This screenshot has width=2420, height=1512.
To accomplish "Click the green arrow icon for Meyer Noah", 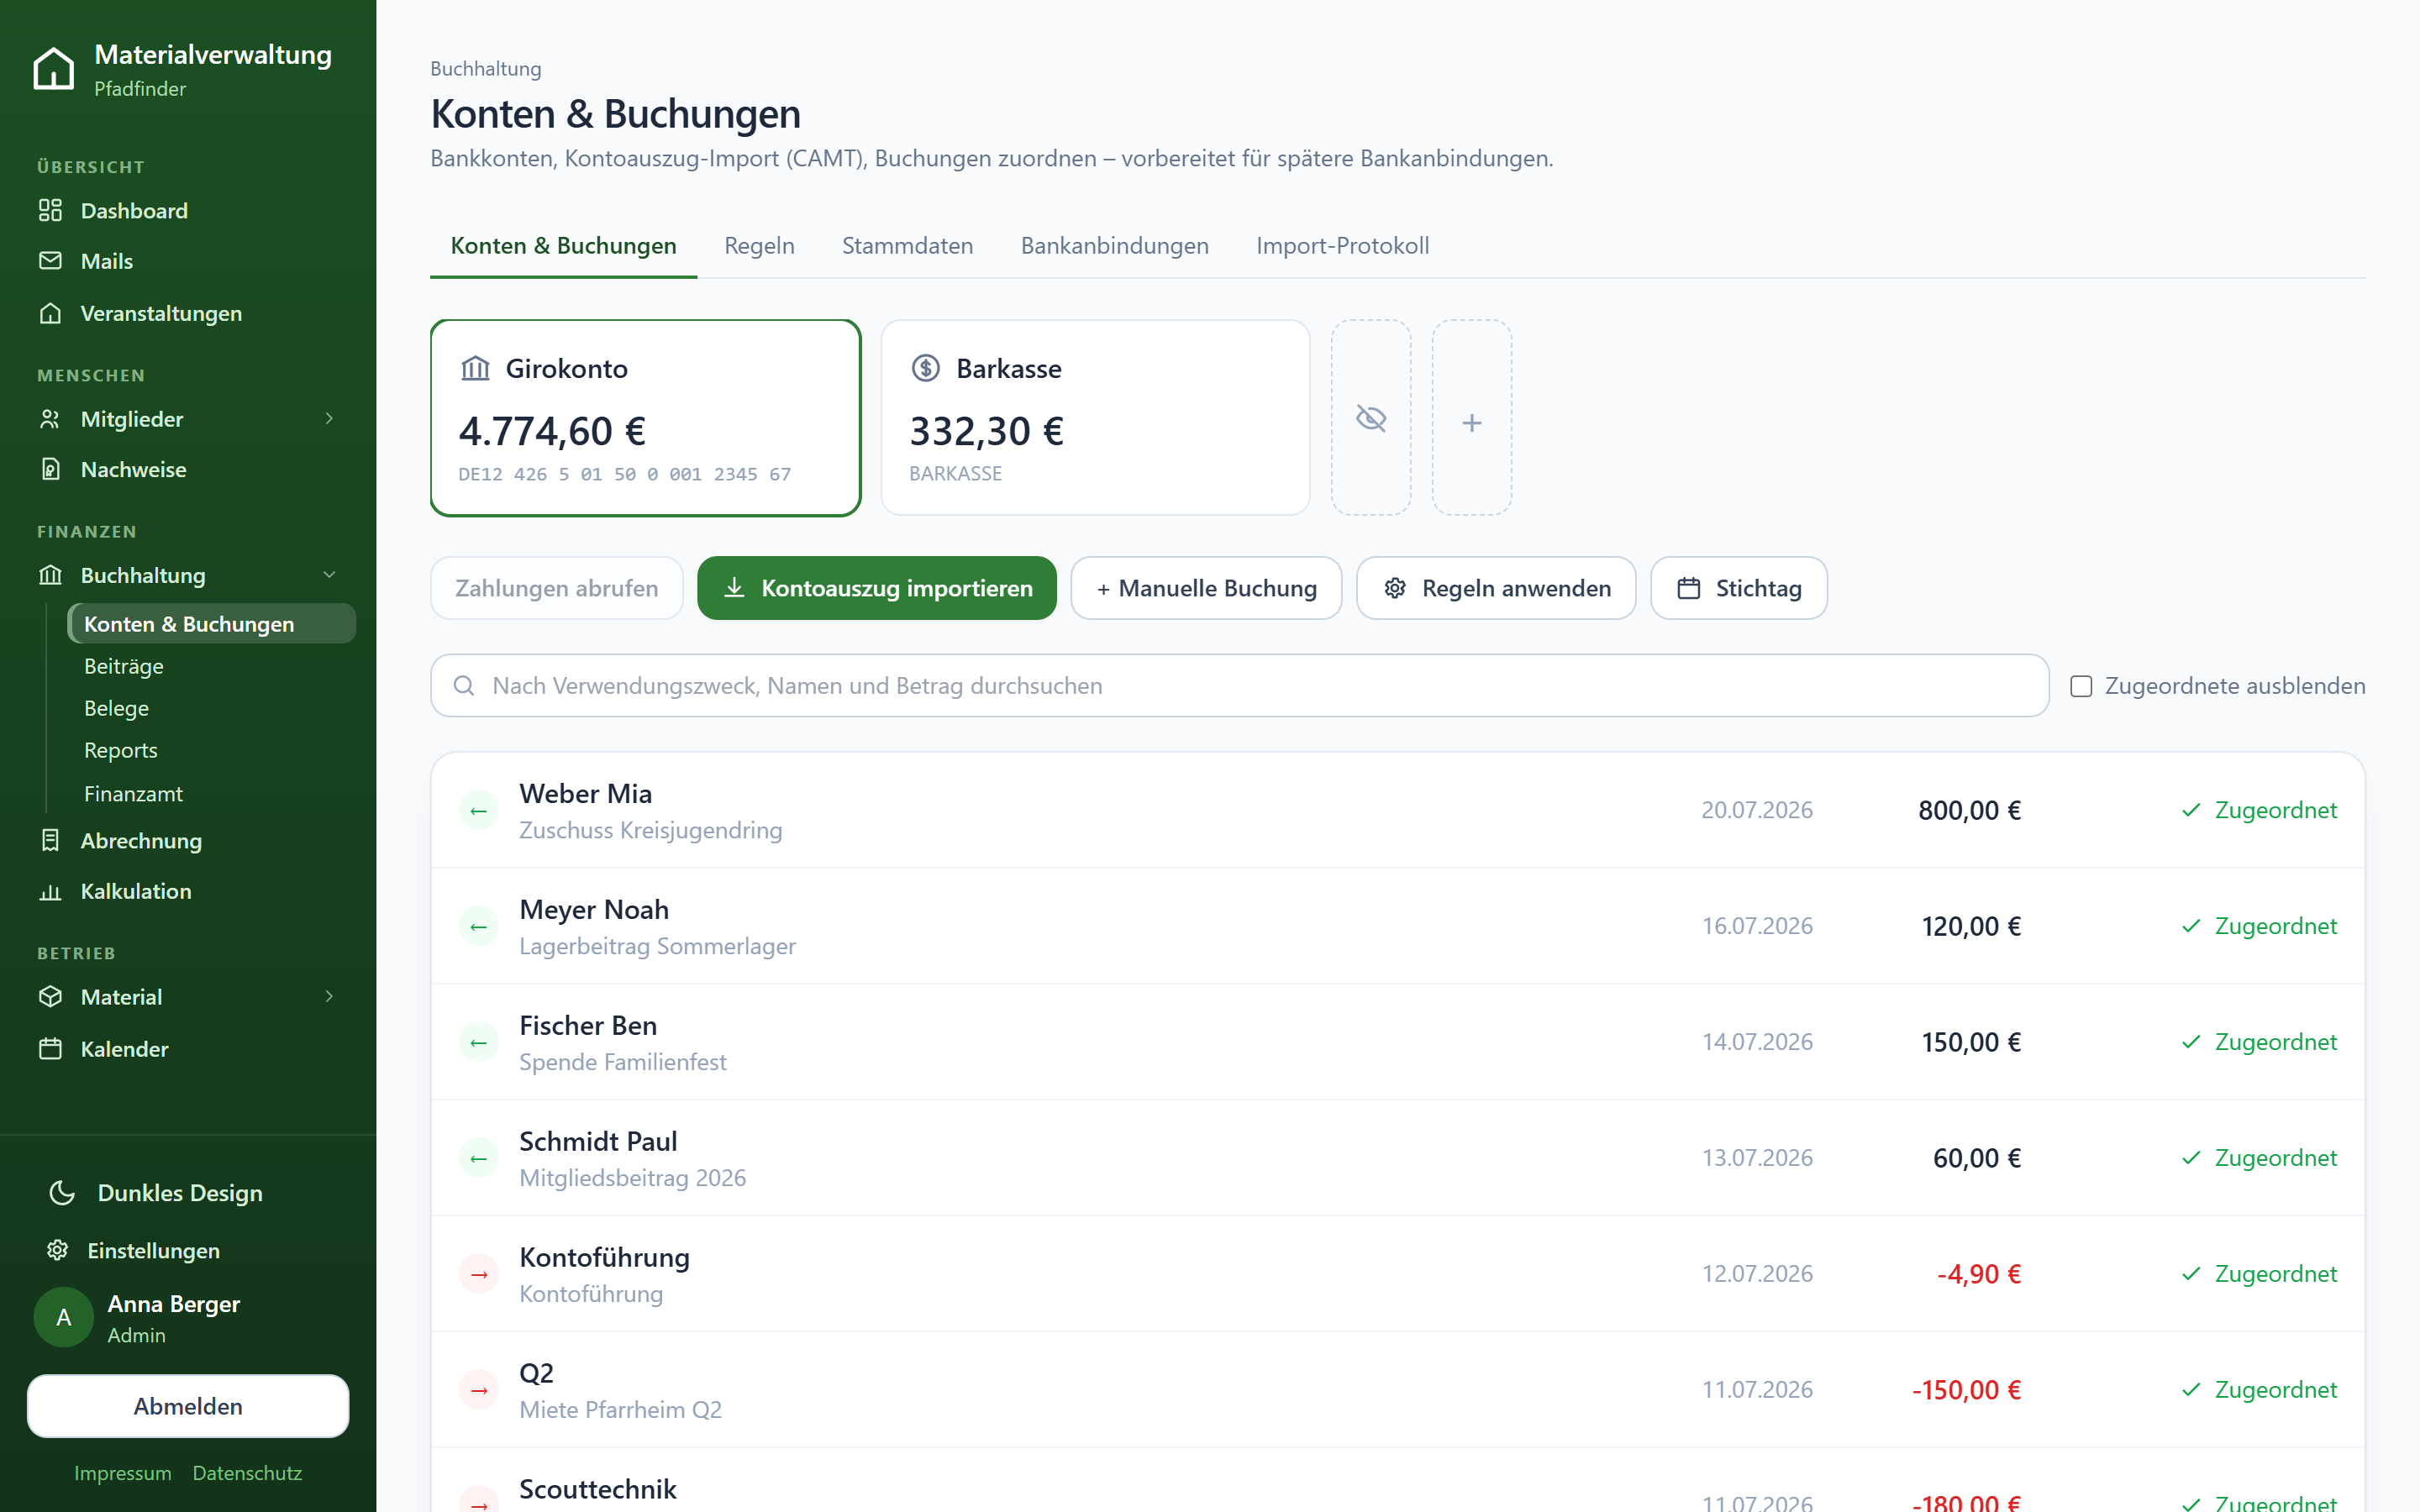I will [479, 926].
